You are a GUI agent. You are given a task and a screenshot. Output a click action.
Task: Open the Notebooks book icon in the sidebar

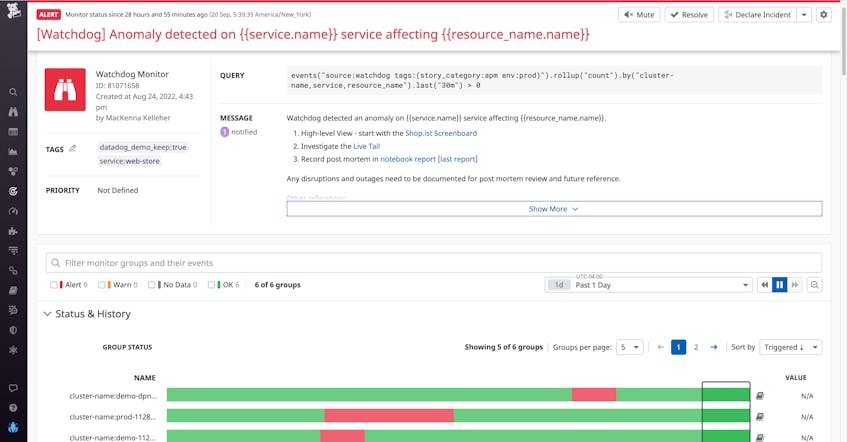point(13,291)
